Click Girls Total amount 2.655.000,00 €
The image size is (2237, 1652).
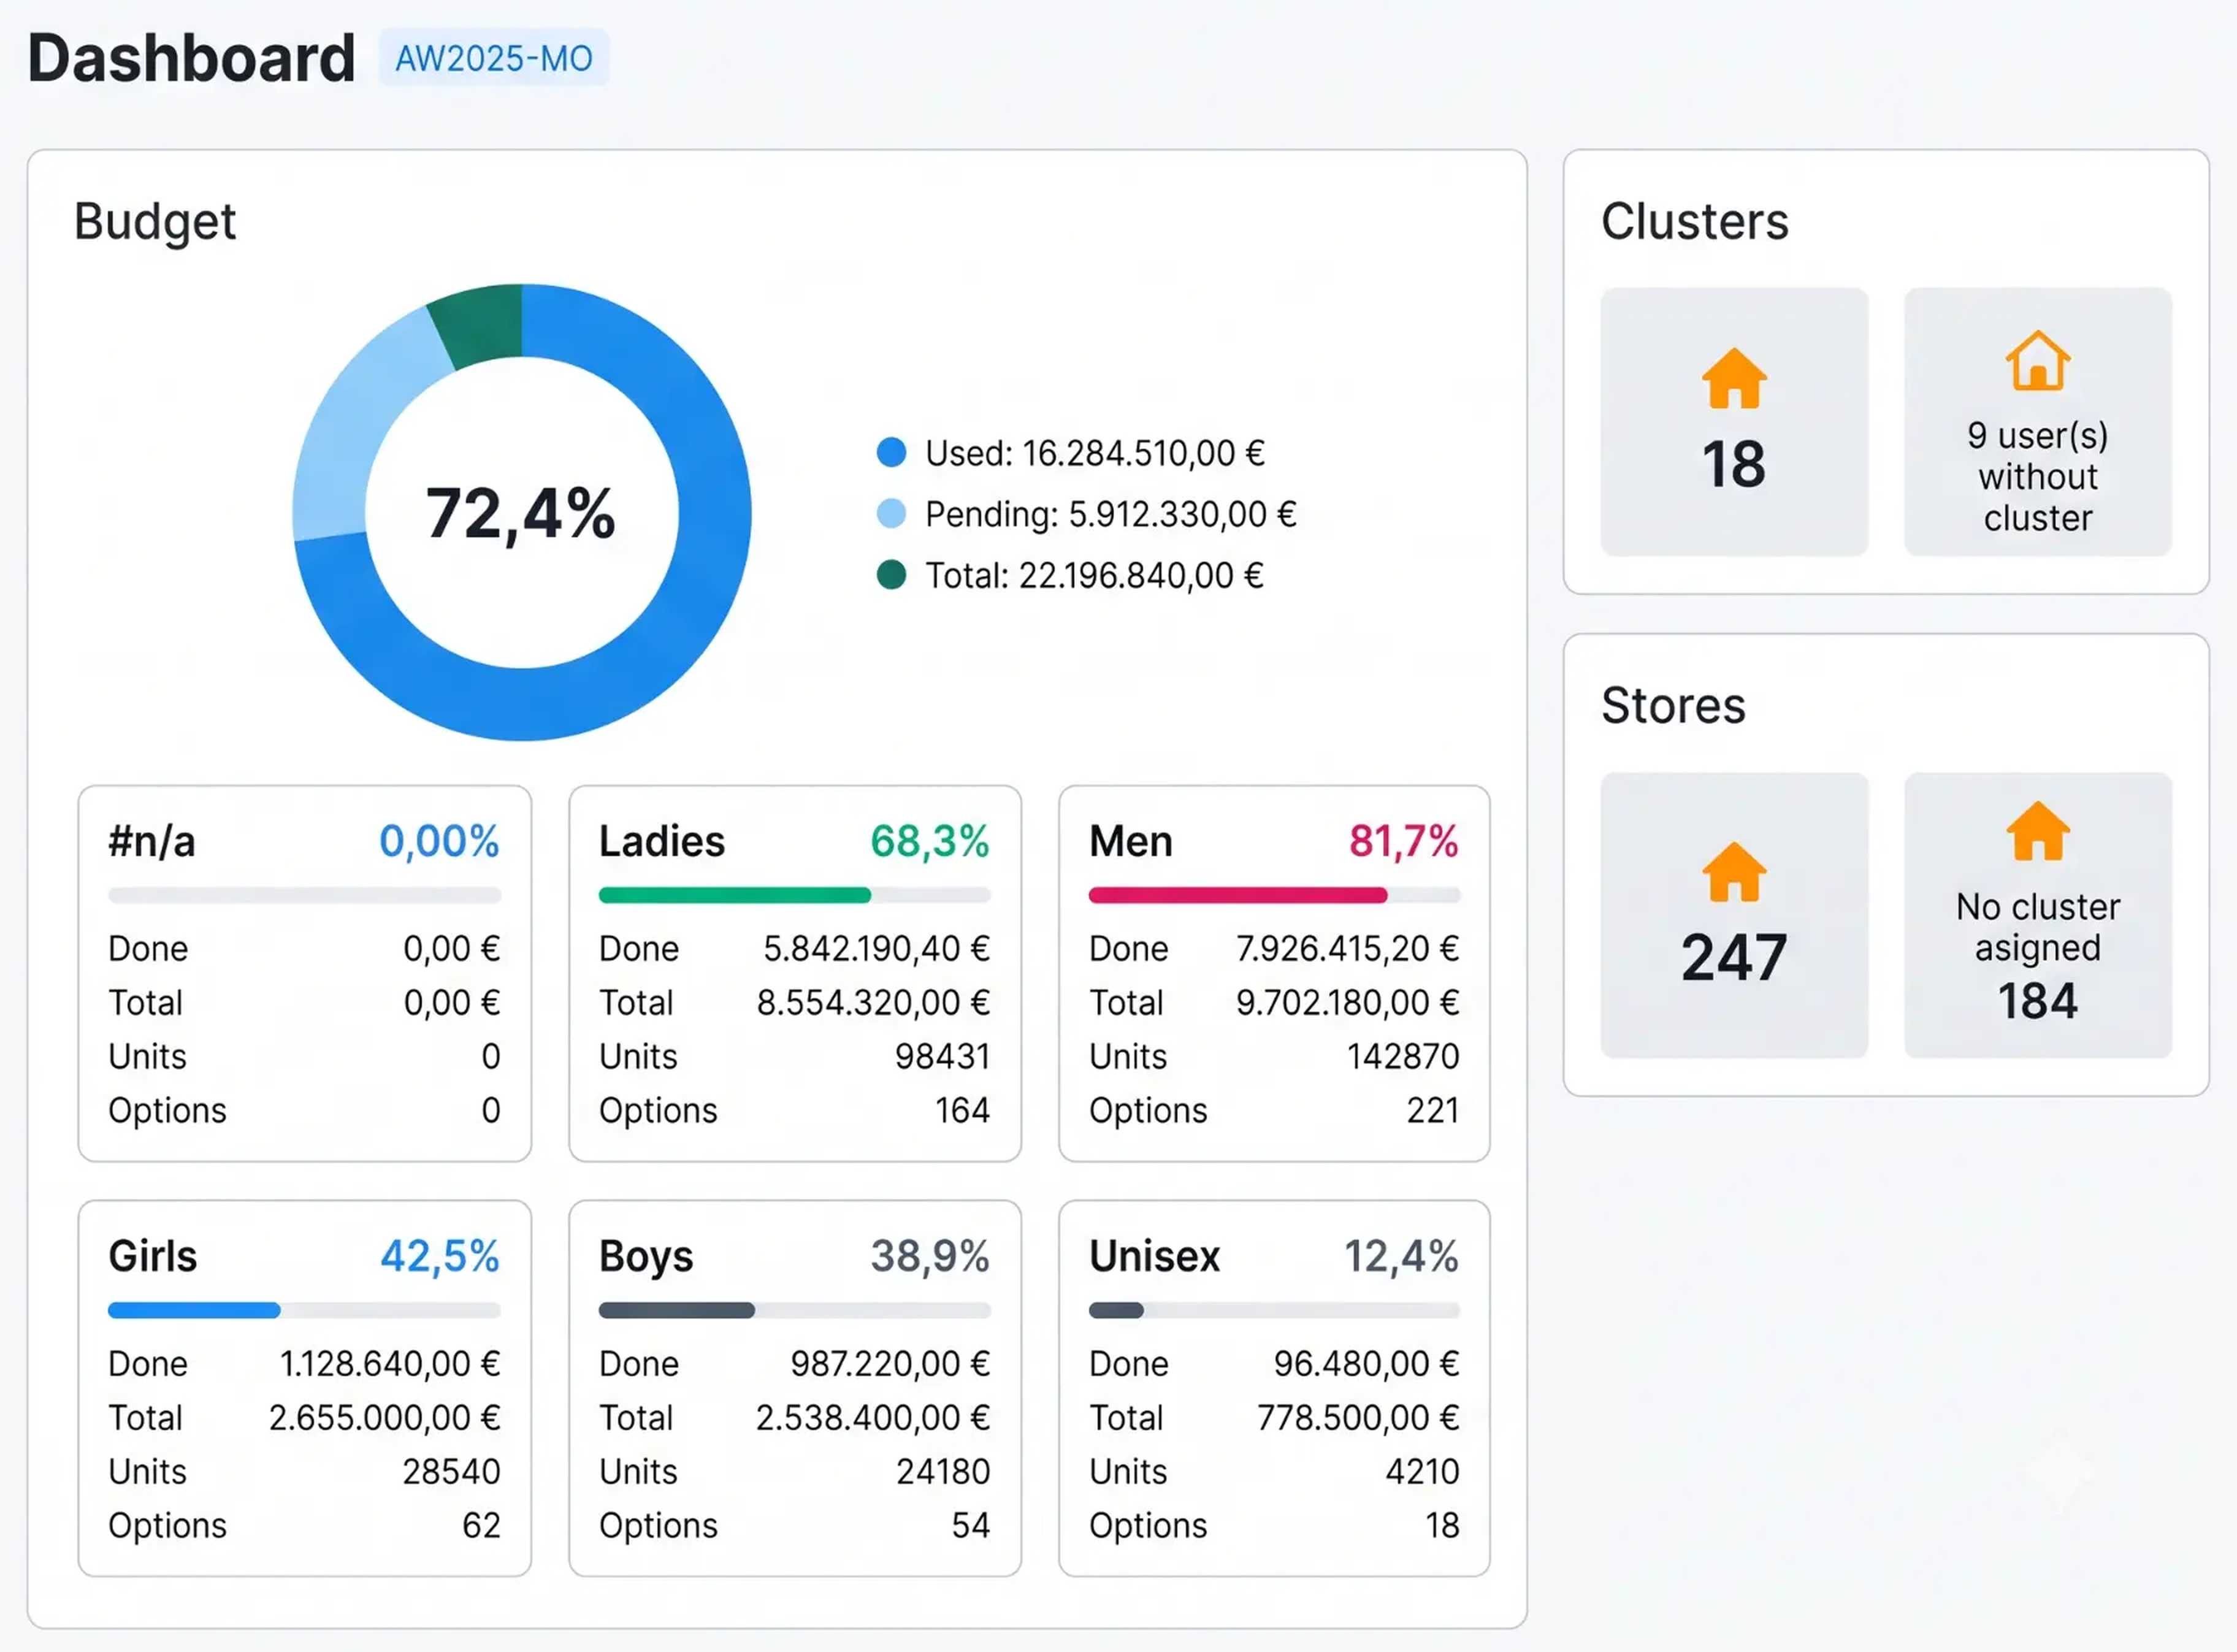click(x=384, y=1417)
